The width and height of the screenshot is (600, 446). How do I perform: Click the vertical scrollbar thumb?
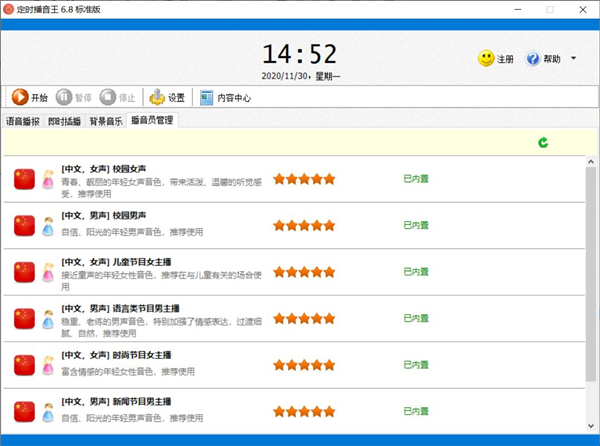tap(591, 274)
